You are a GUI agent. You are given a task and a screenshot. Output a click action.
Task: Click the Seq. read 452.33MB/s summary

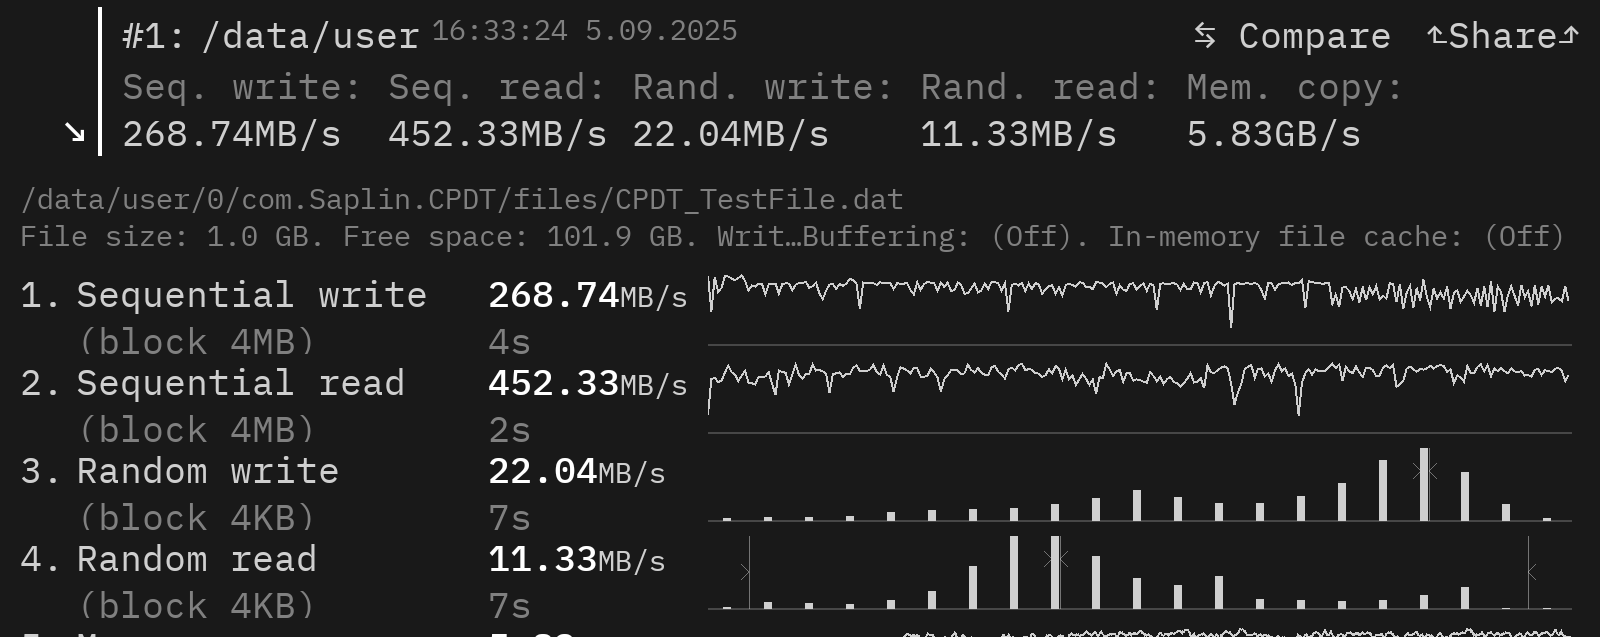coord(497,111)
